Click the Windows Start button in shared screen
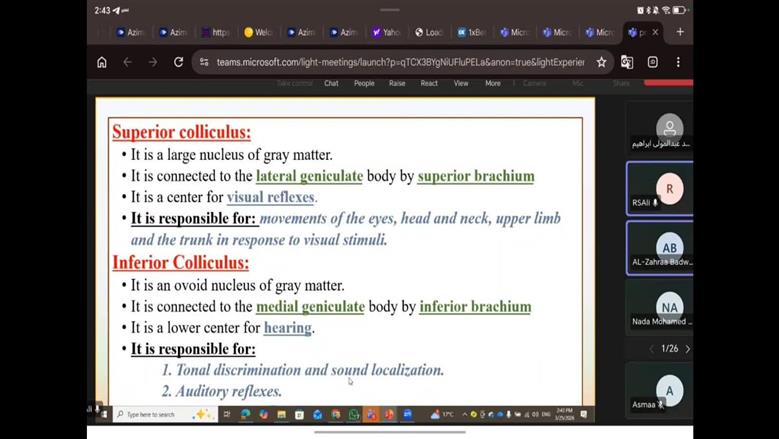 tap(104, 414)
